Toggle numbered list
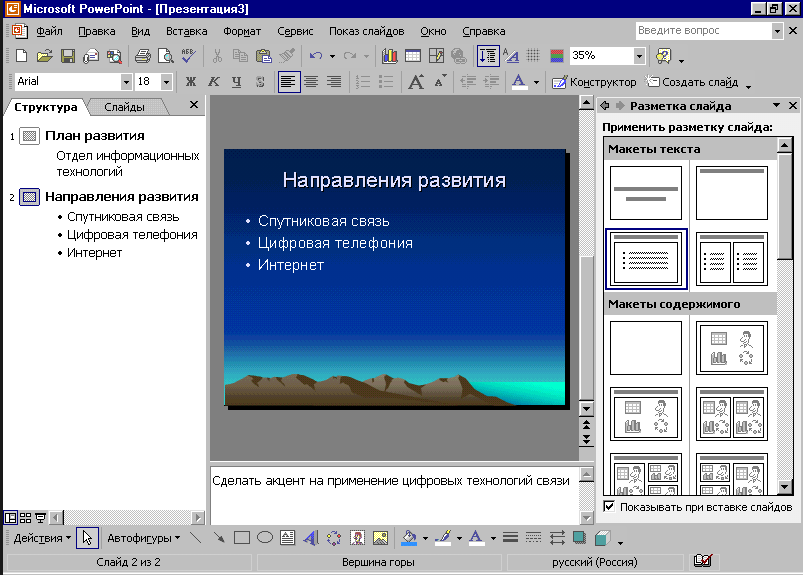Viewport: 803px width, 575px height. pyautogui.click(x=363, y=82)
